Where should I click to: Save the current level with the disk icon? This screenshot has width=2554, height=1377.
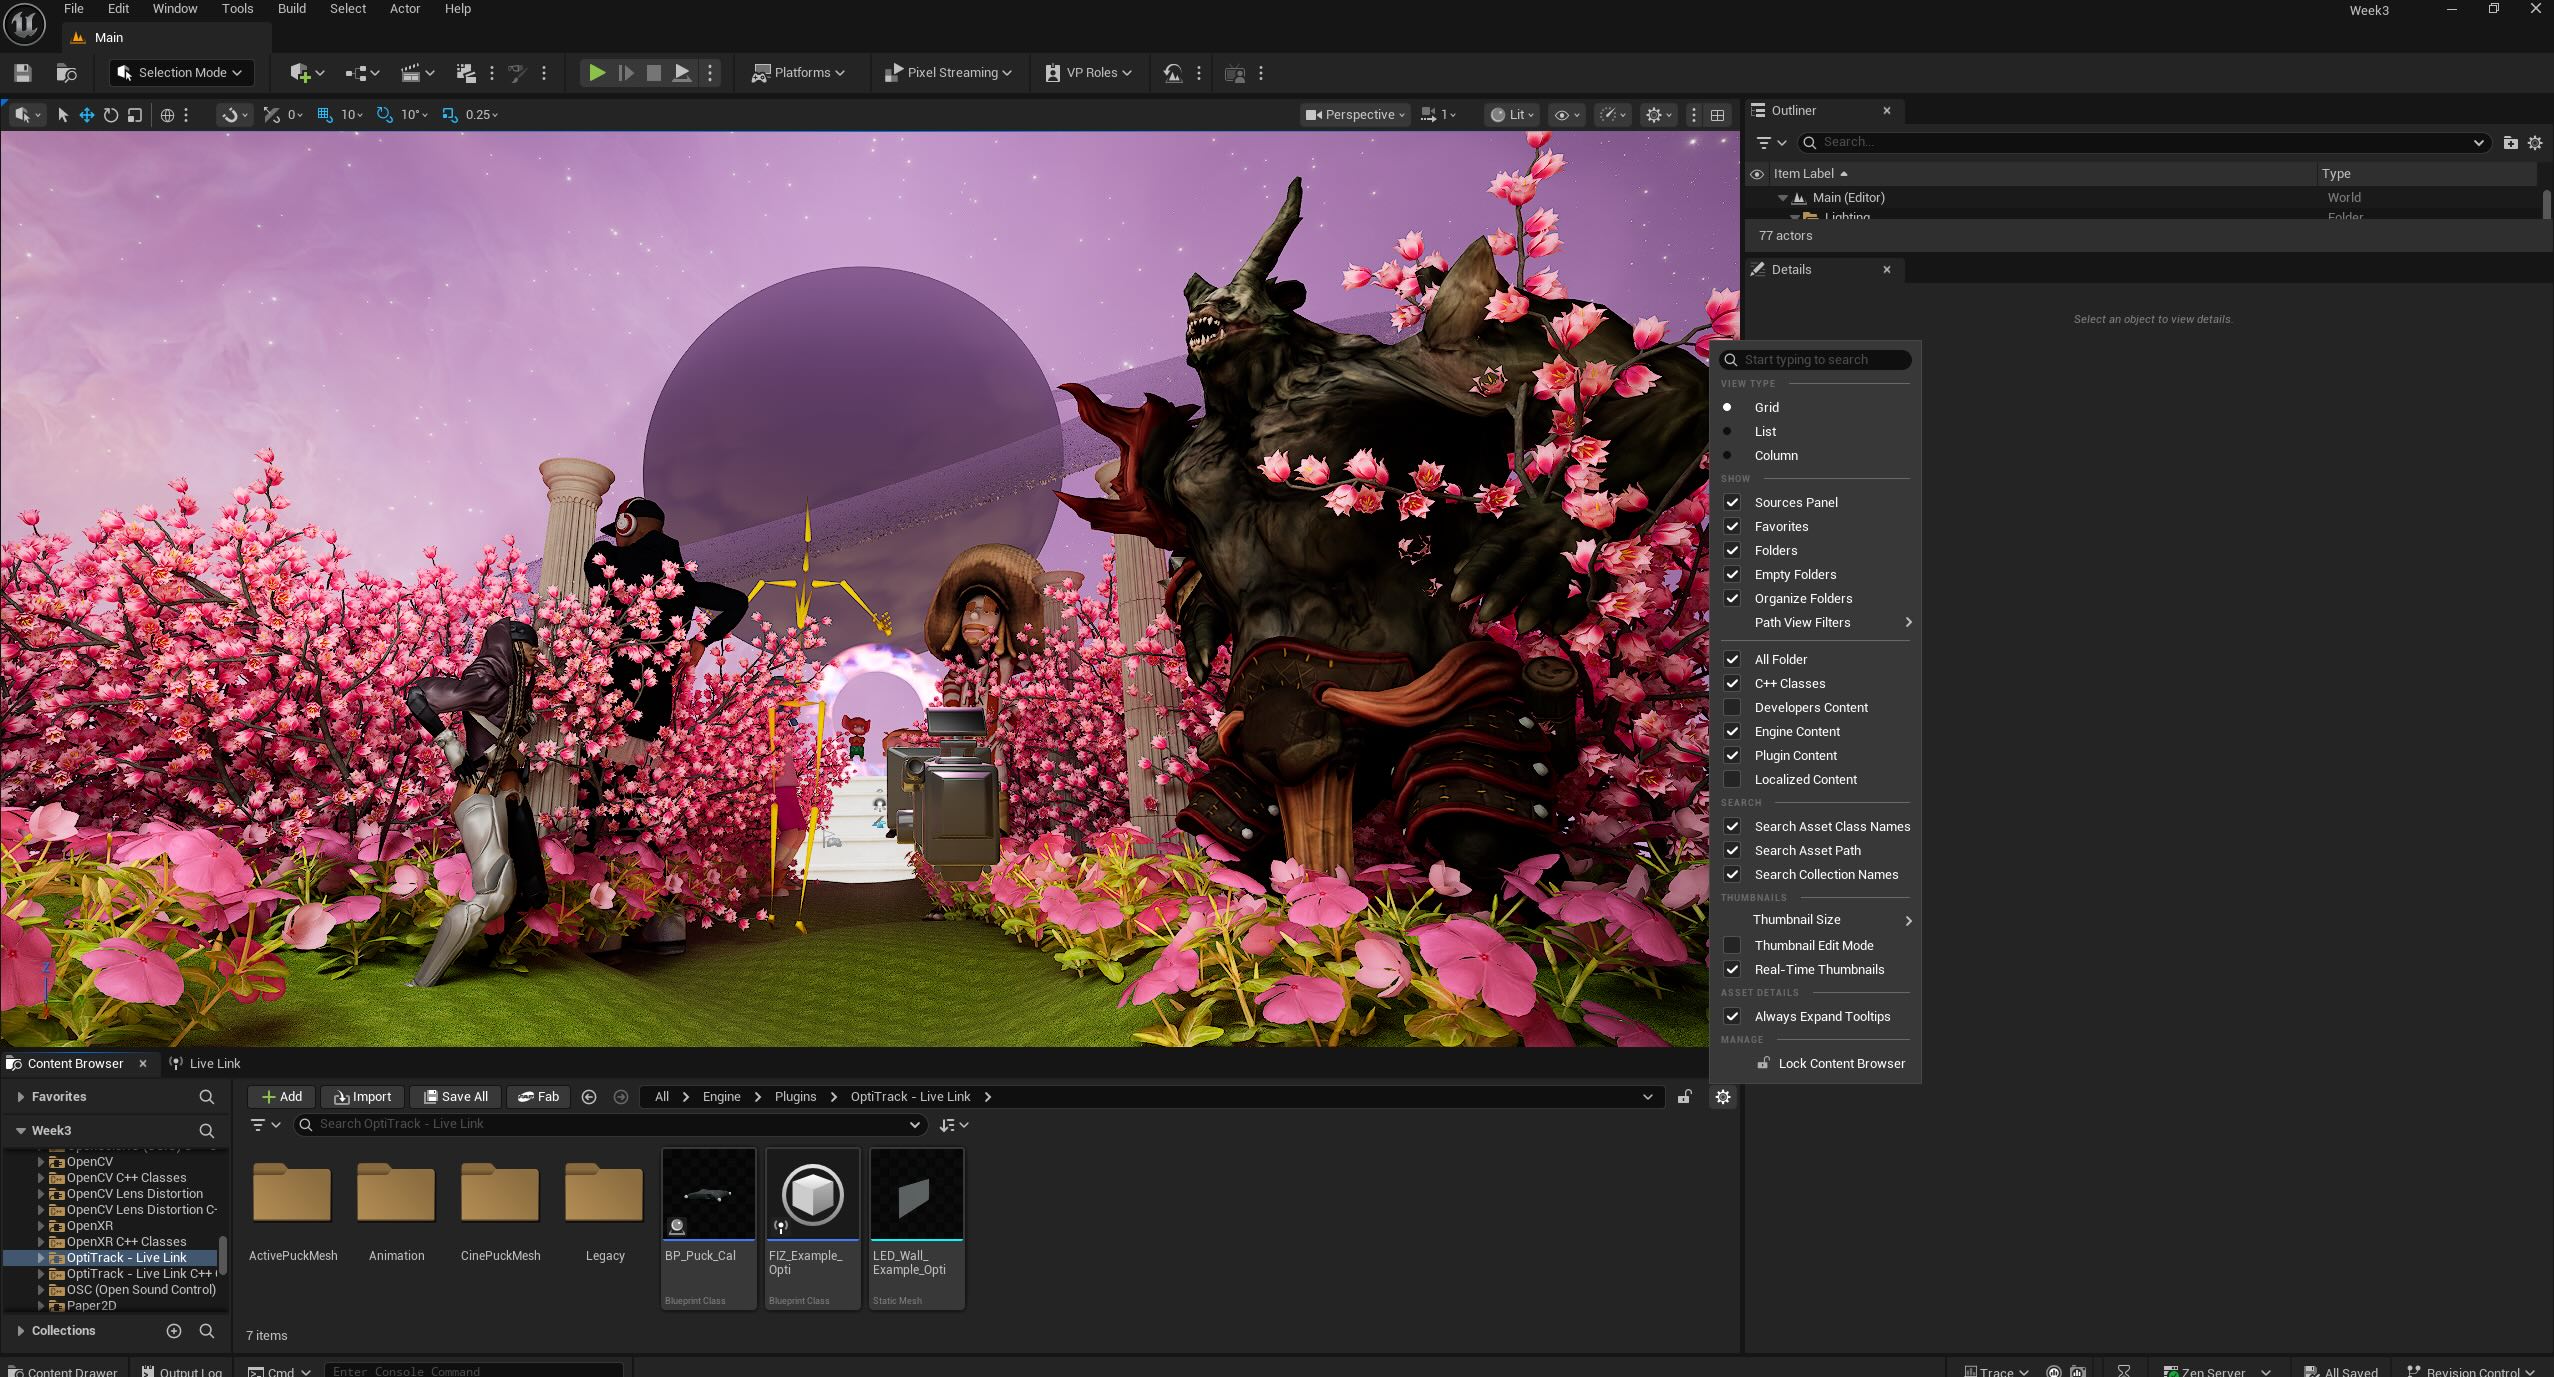click(23, 72)
